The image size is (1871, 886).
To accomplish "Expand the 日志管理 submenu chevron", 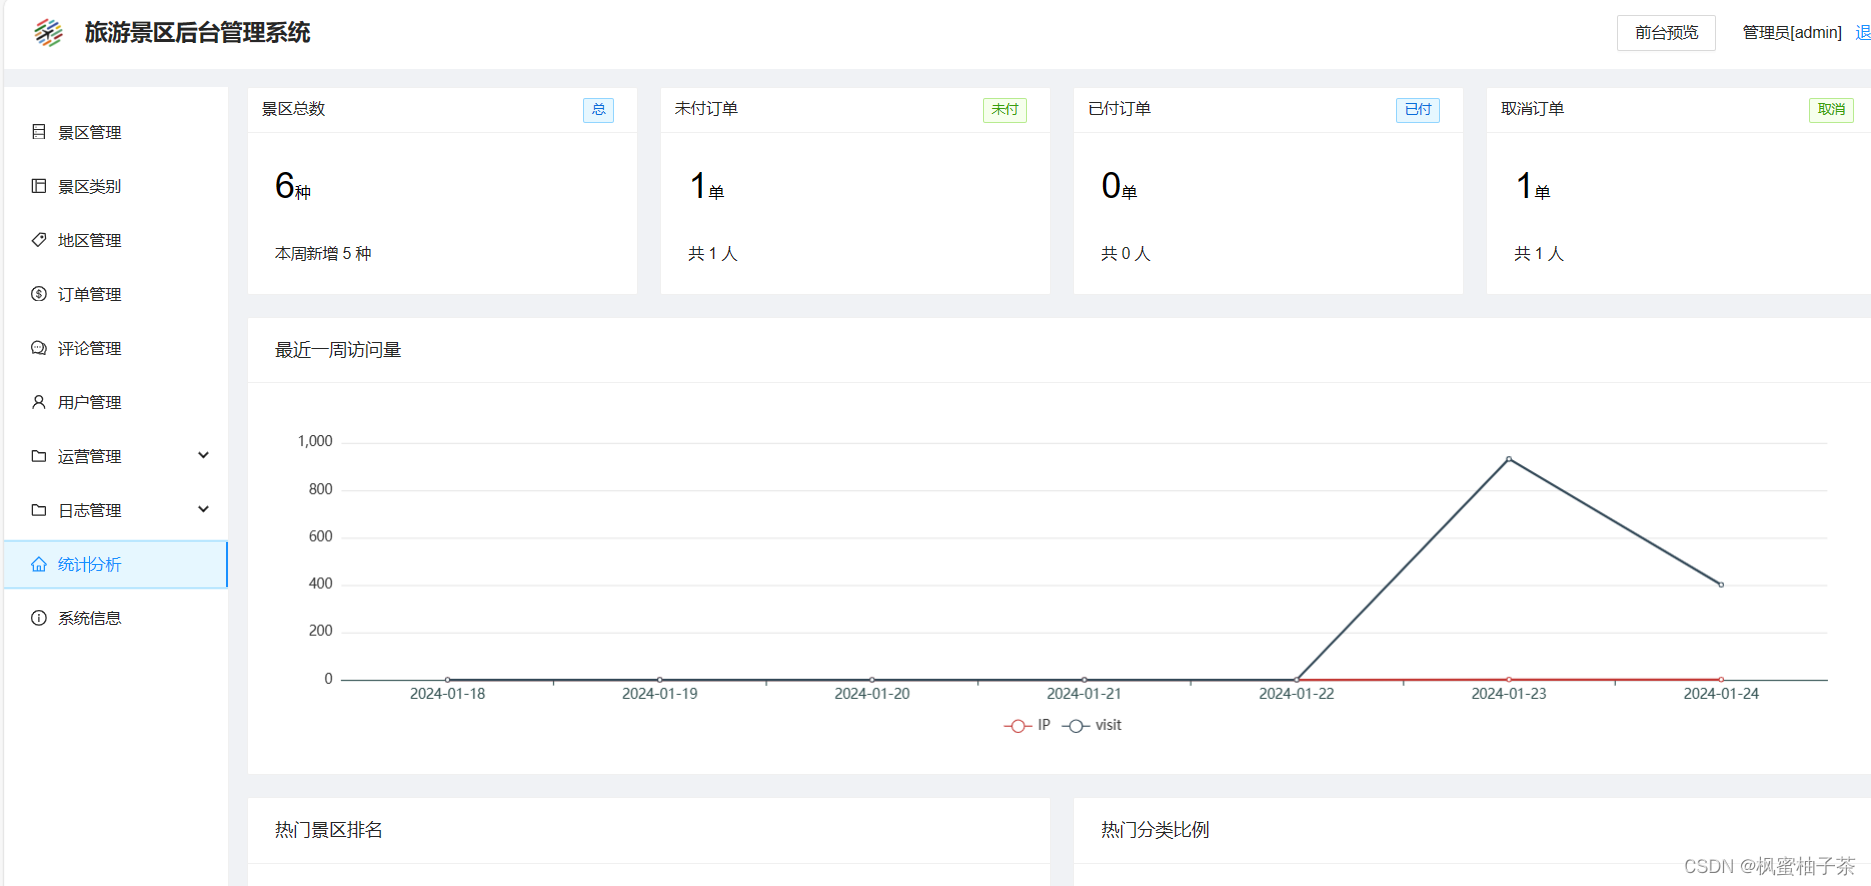I will (204, 509).
